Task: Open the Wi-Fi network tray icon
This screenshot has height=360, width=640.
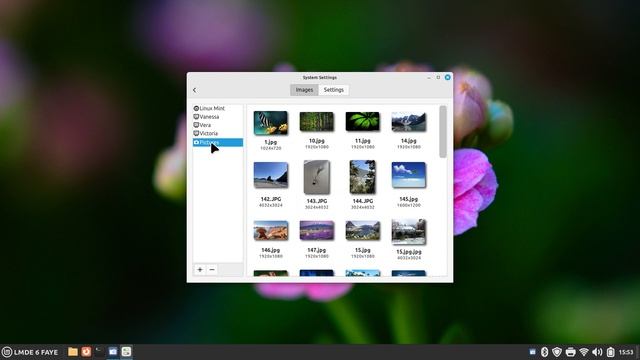Action: [584, 352]
